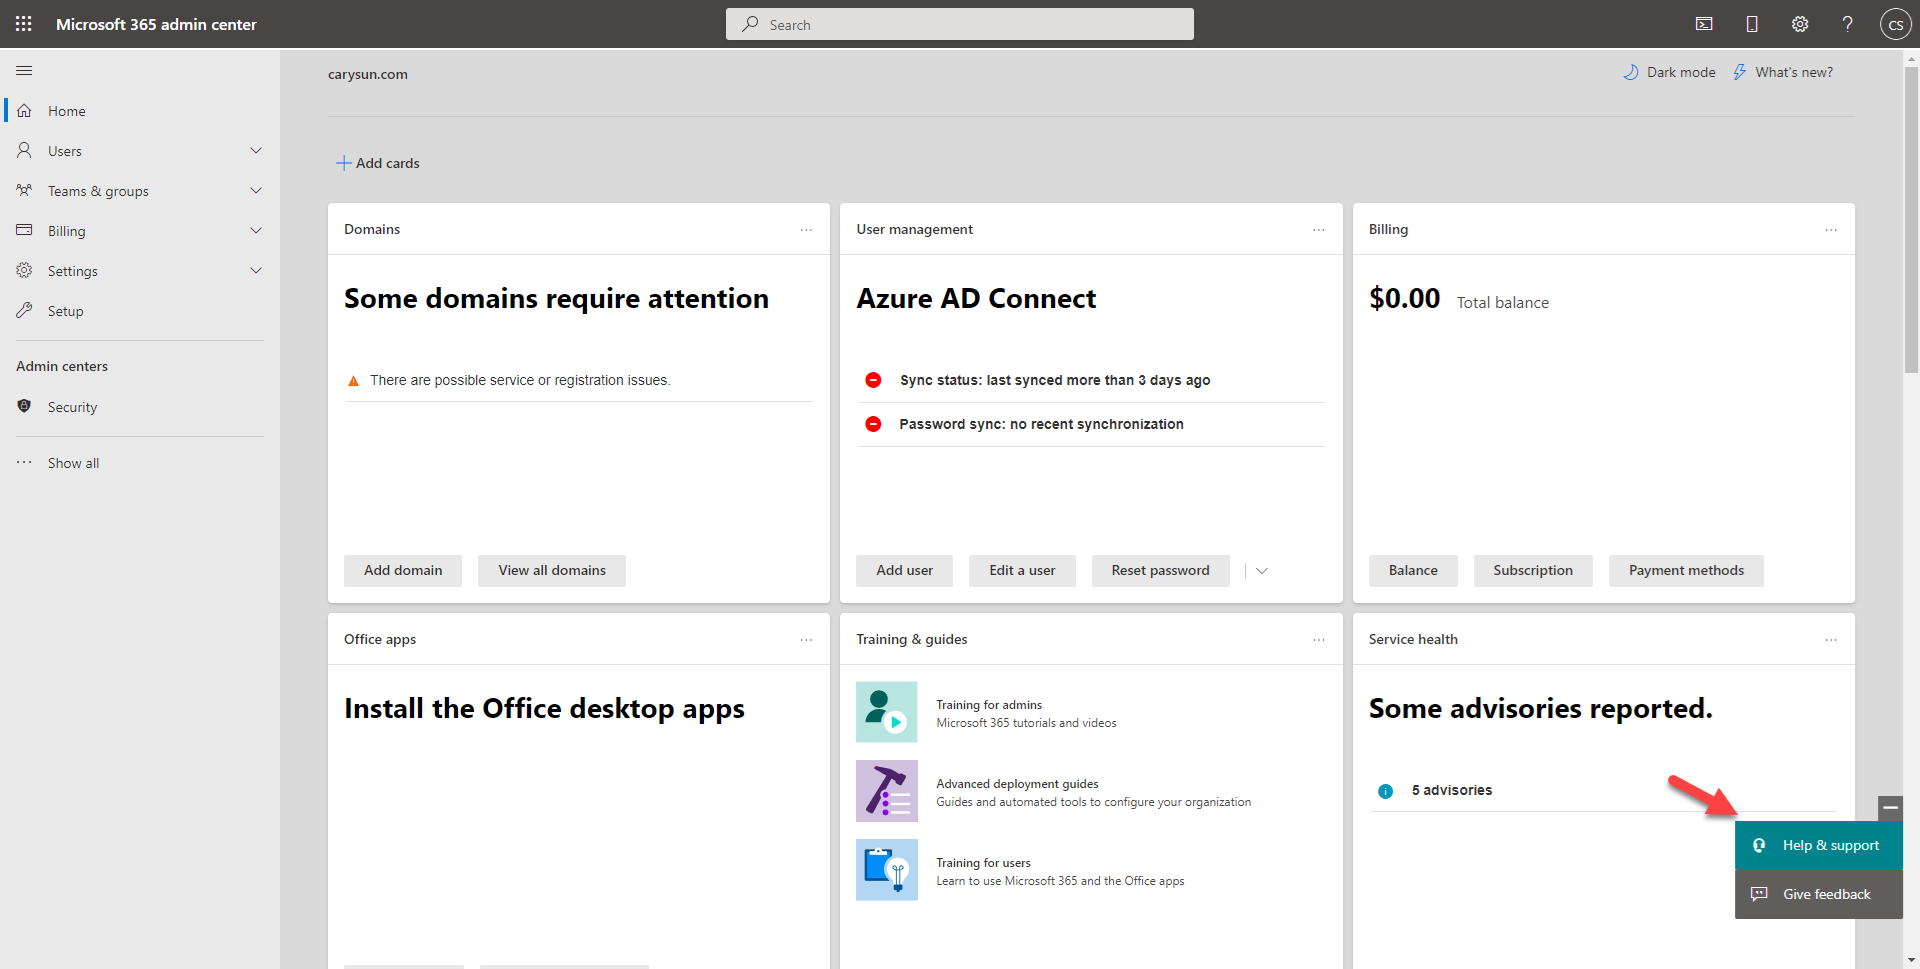Open the Cloud Shell icon in header
The image size is (1920, 969).
click(1704, 24)
